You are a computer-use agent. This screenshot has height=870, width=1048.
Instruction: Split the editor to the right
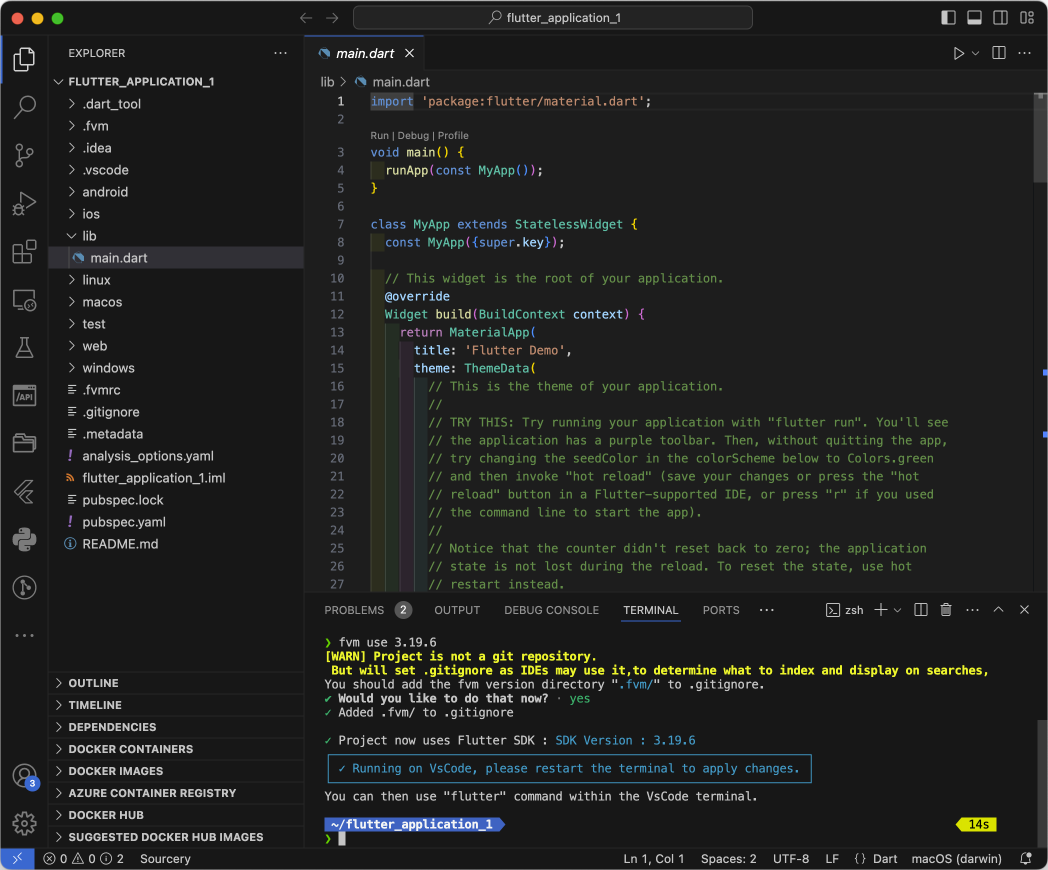tap(999, 53)
